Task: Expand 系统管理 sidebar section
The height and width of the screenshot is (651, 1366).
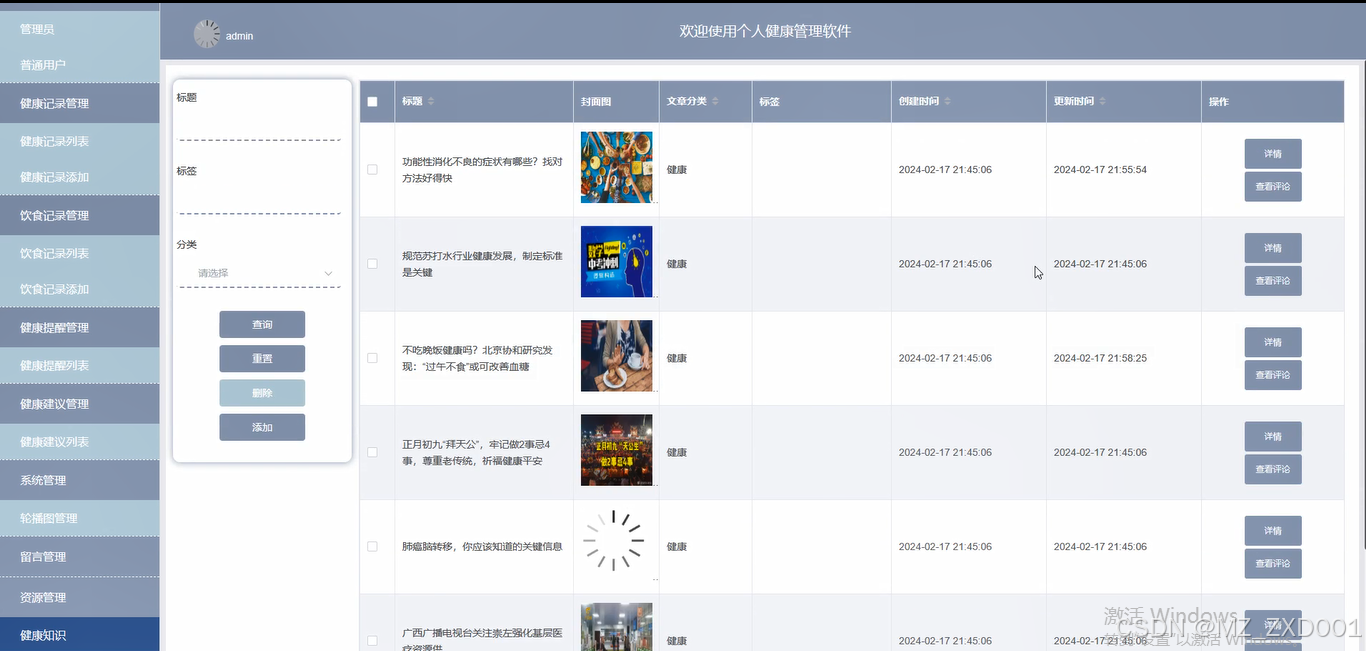Action: [x=80, y=480]
